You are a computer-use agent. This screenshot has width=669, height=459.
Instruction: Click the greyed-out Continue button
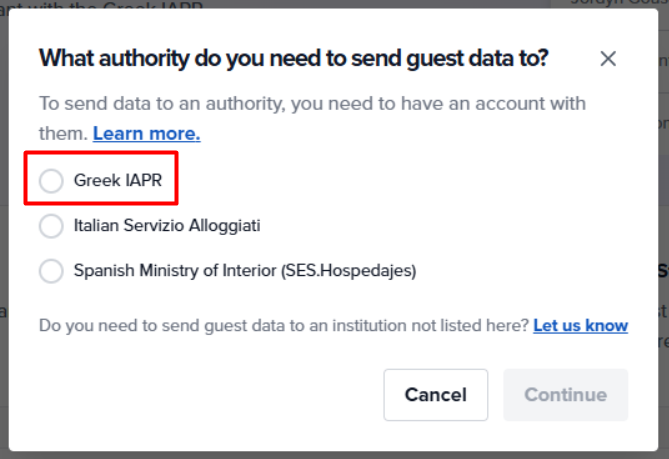click(566, 395)
